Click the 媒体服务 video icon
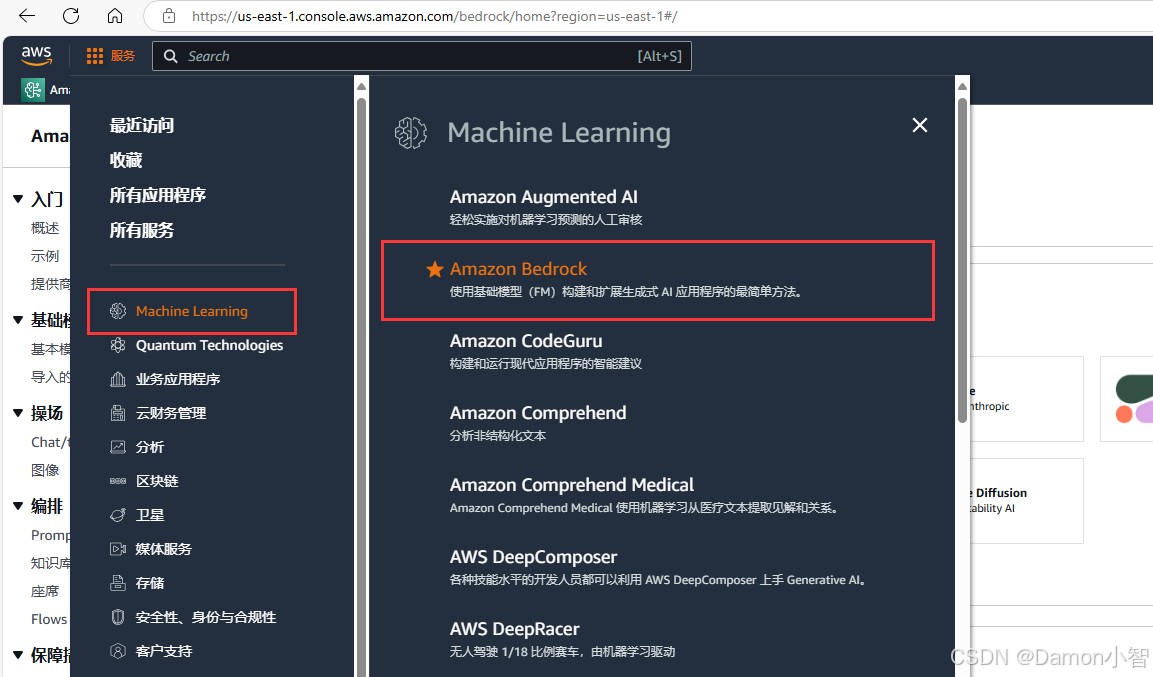 [118, 548]
